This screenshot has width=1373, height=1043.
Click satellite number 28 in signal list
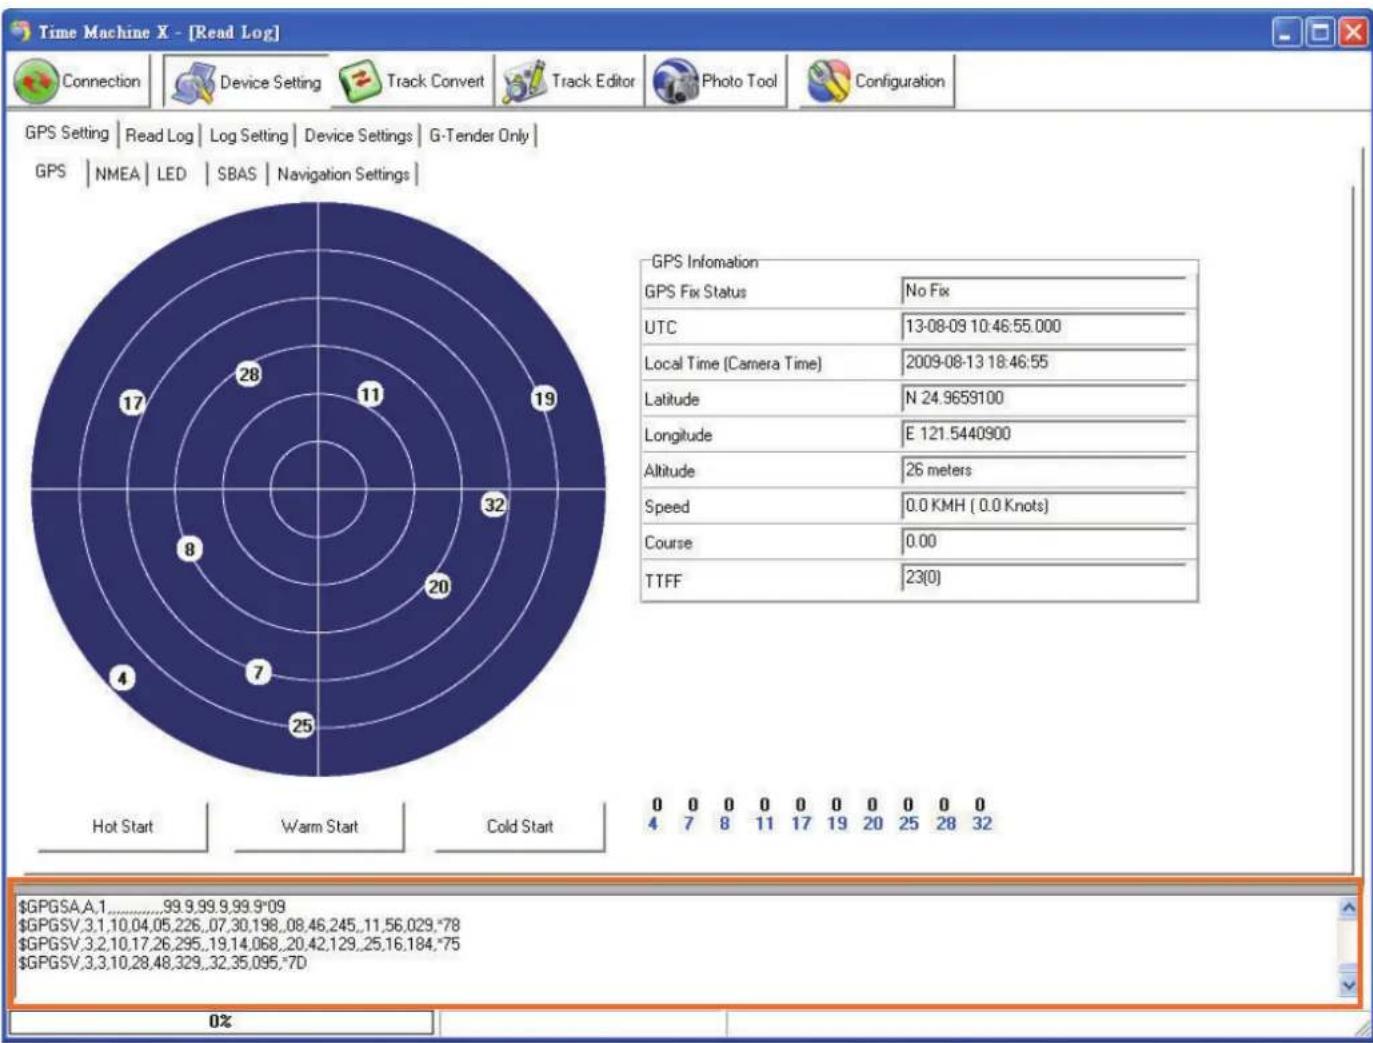coord(945,823)
